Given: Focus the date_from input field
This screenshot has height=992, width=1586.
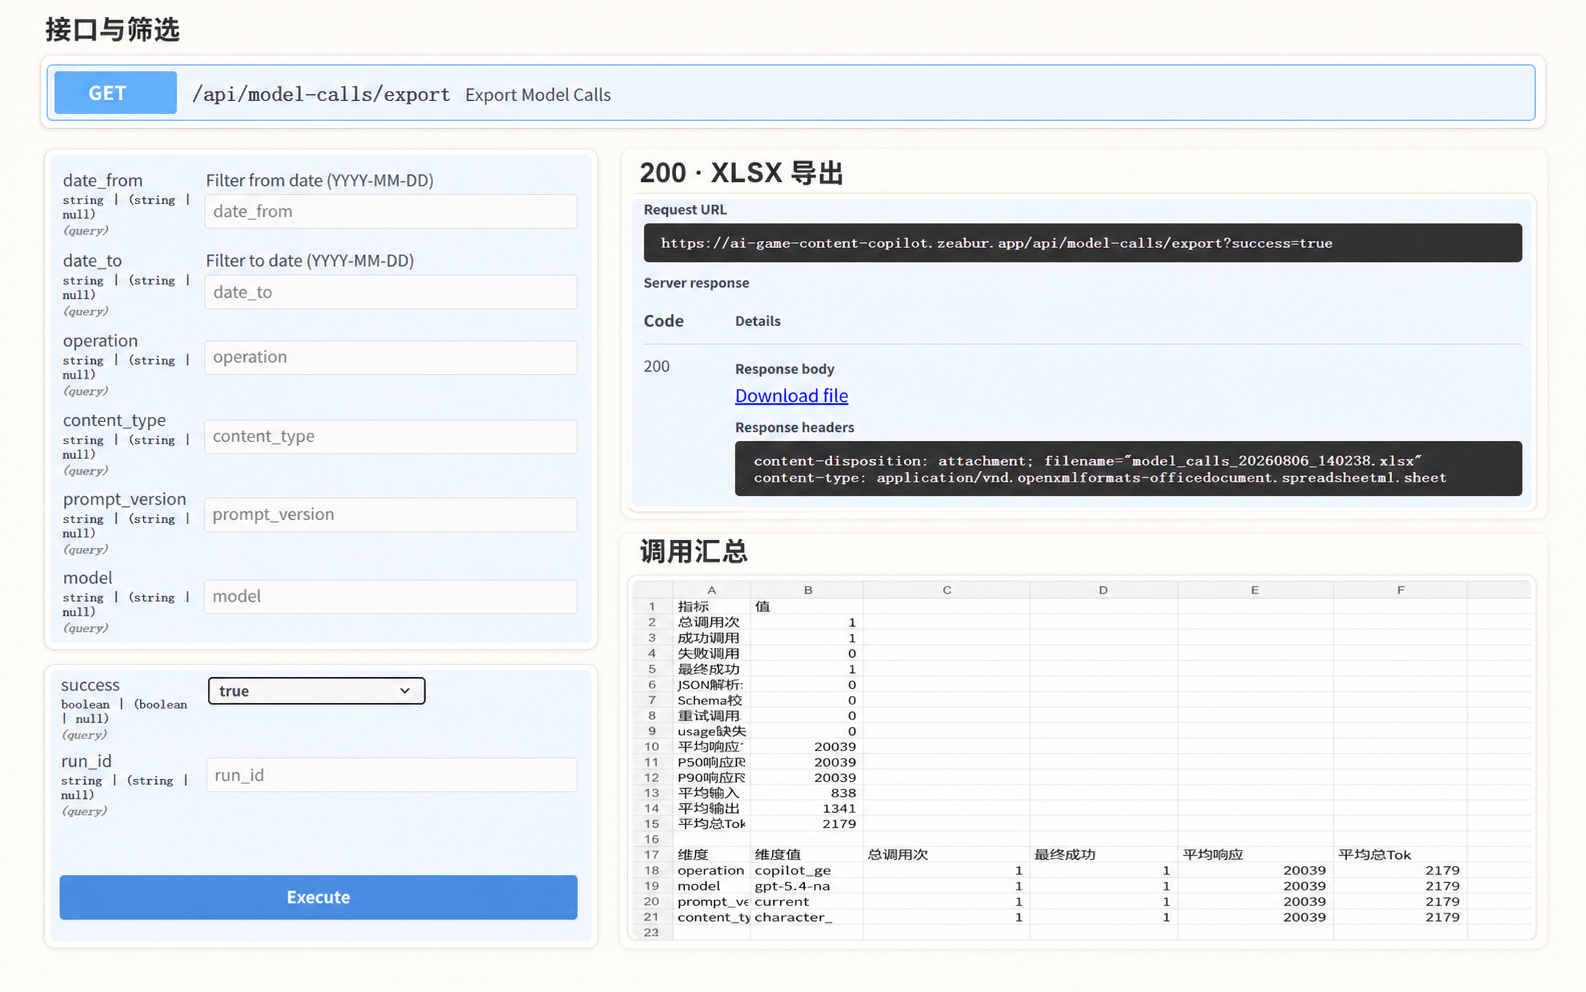Looking at the screenshot, I should pyautogui.click(x=390, y=211).
